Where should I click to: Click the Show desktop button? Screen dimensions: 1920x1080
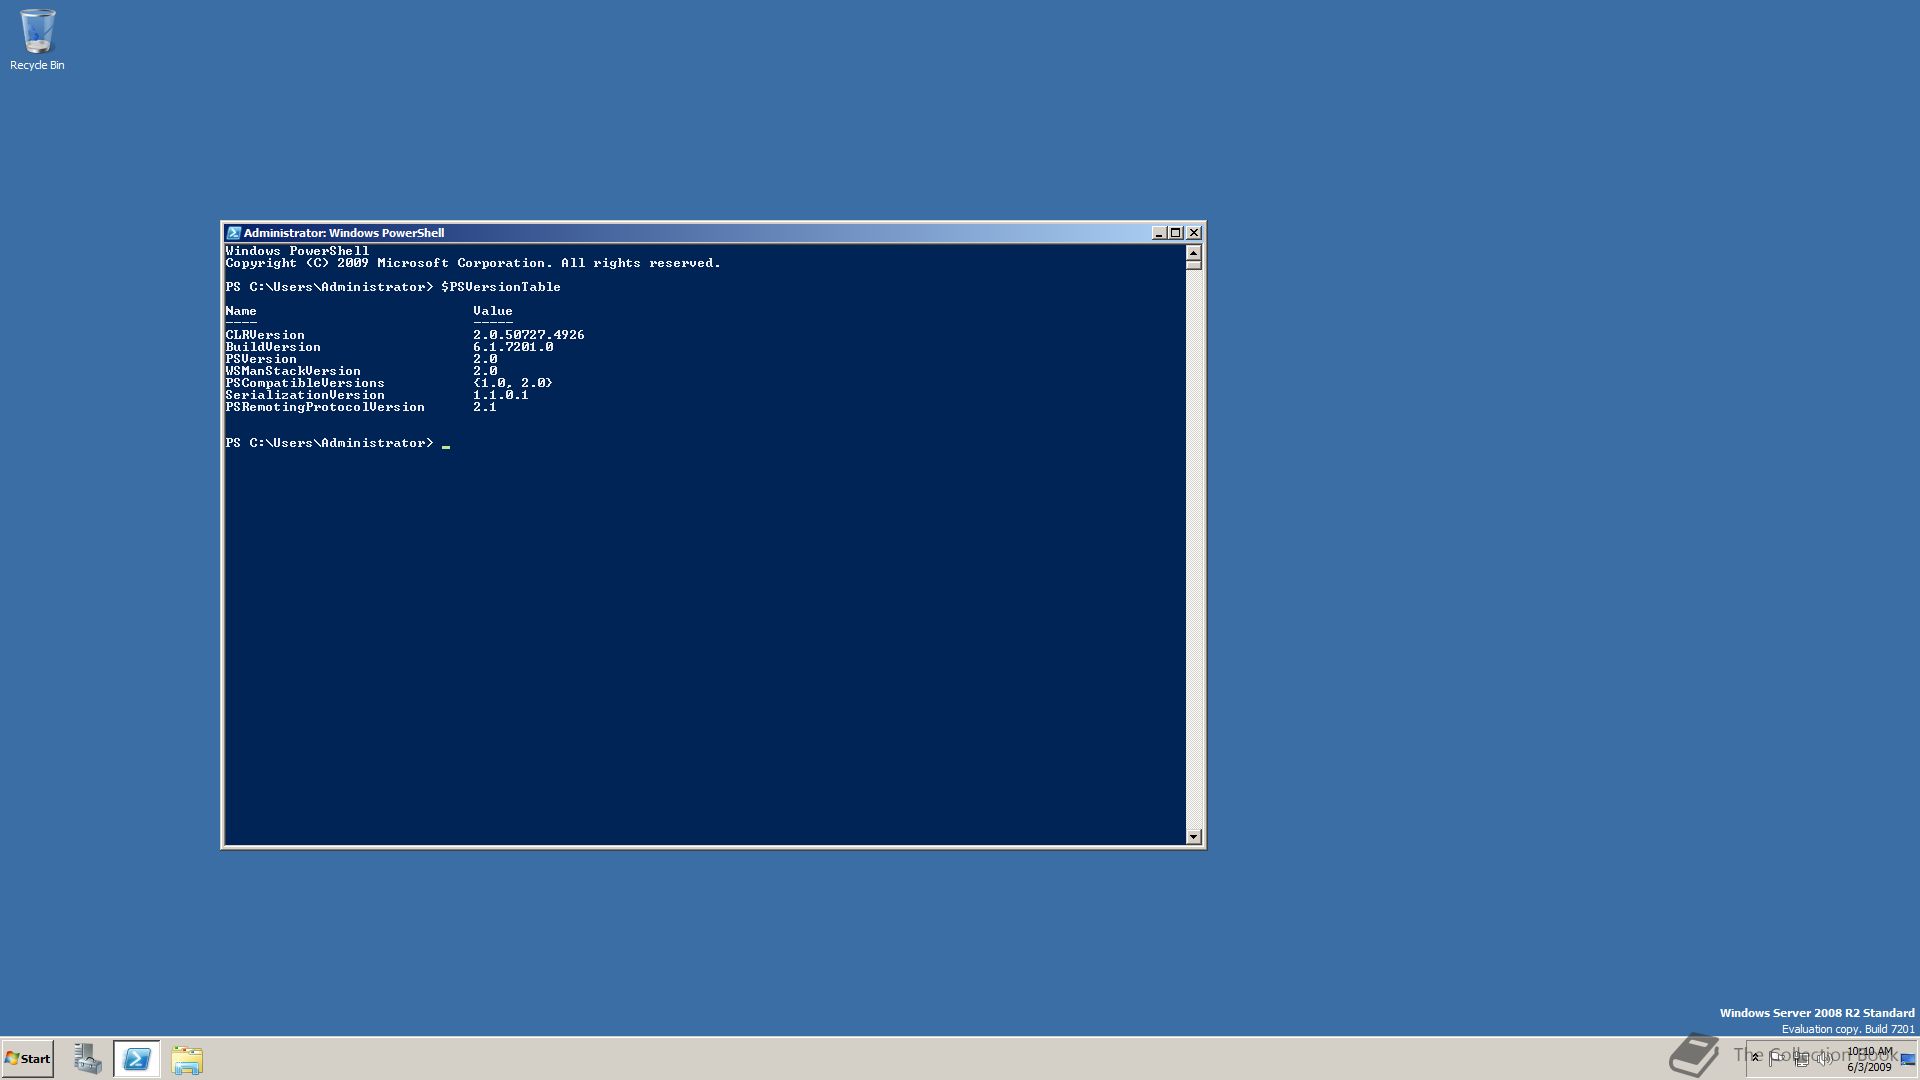1908,1059
